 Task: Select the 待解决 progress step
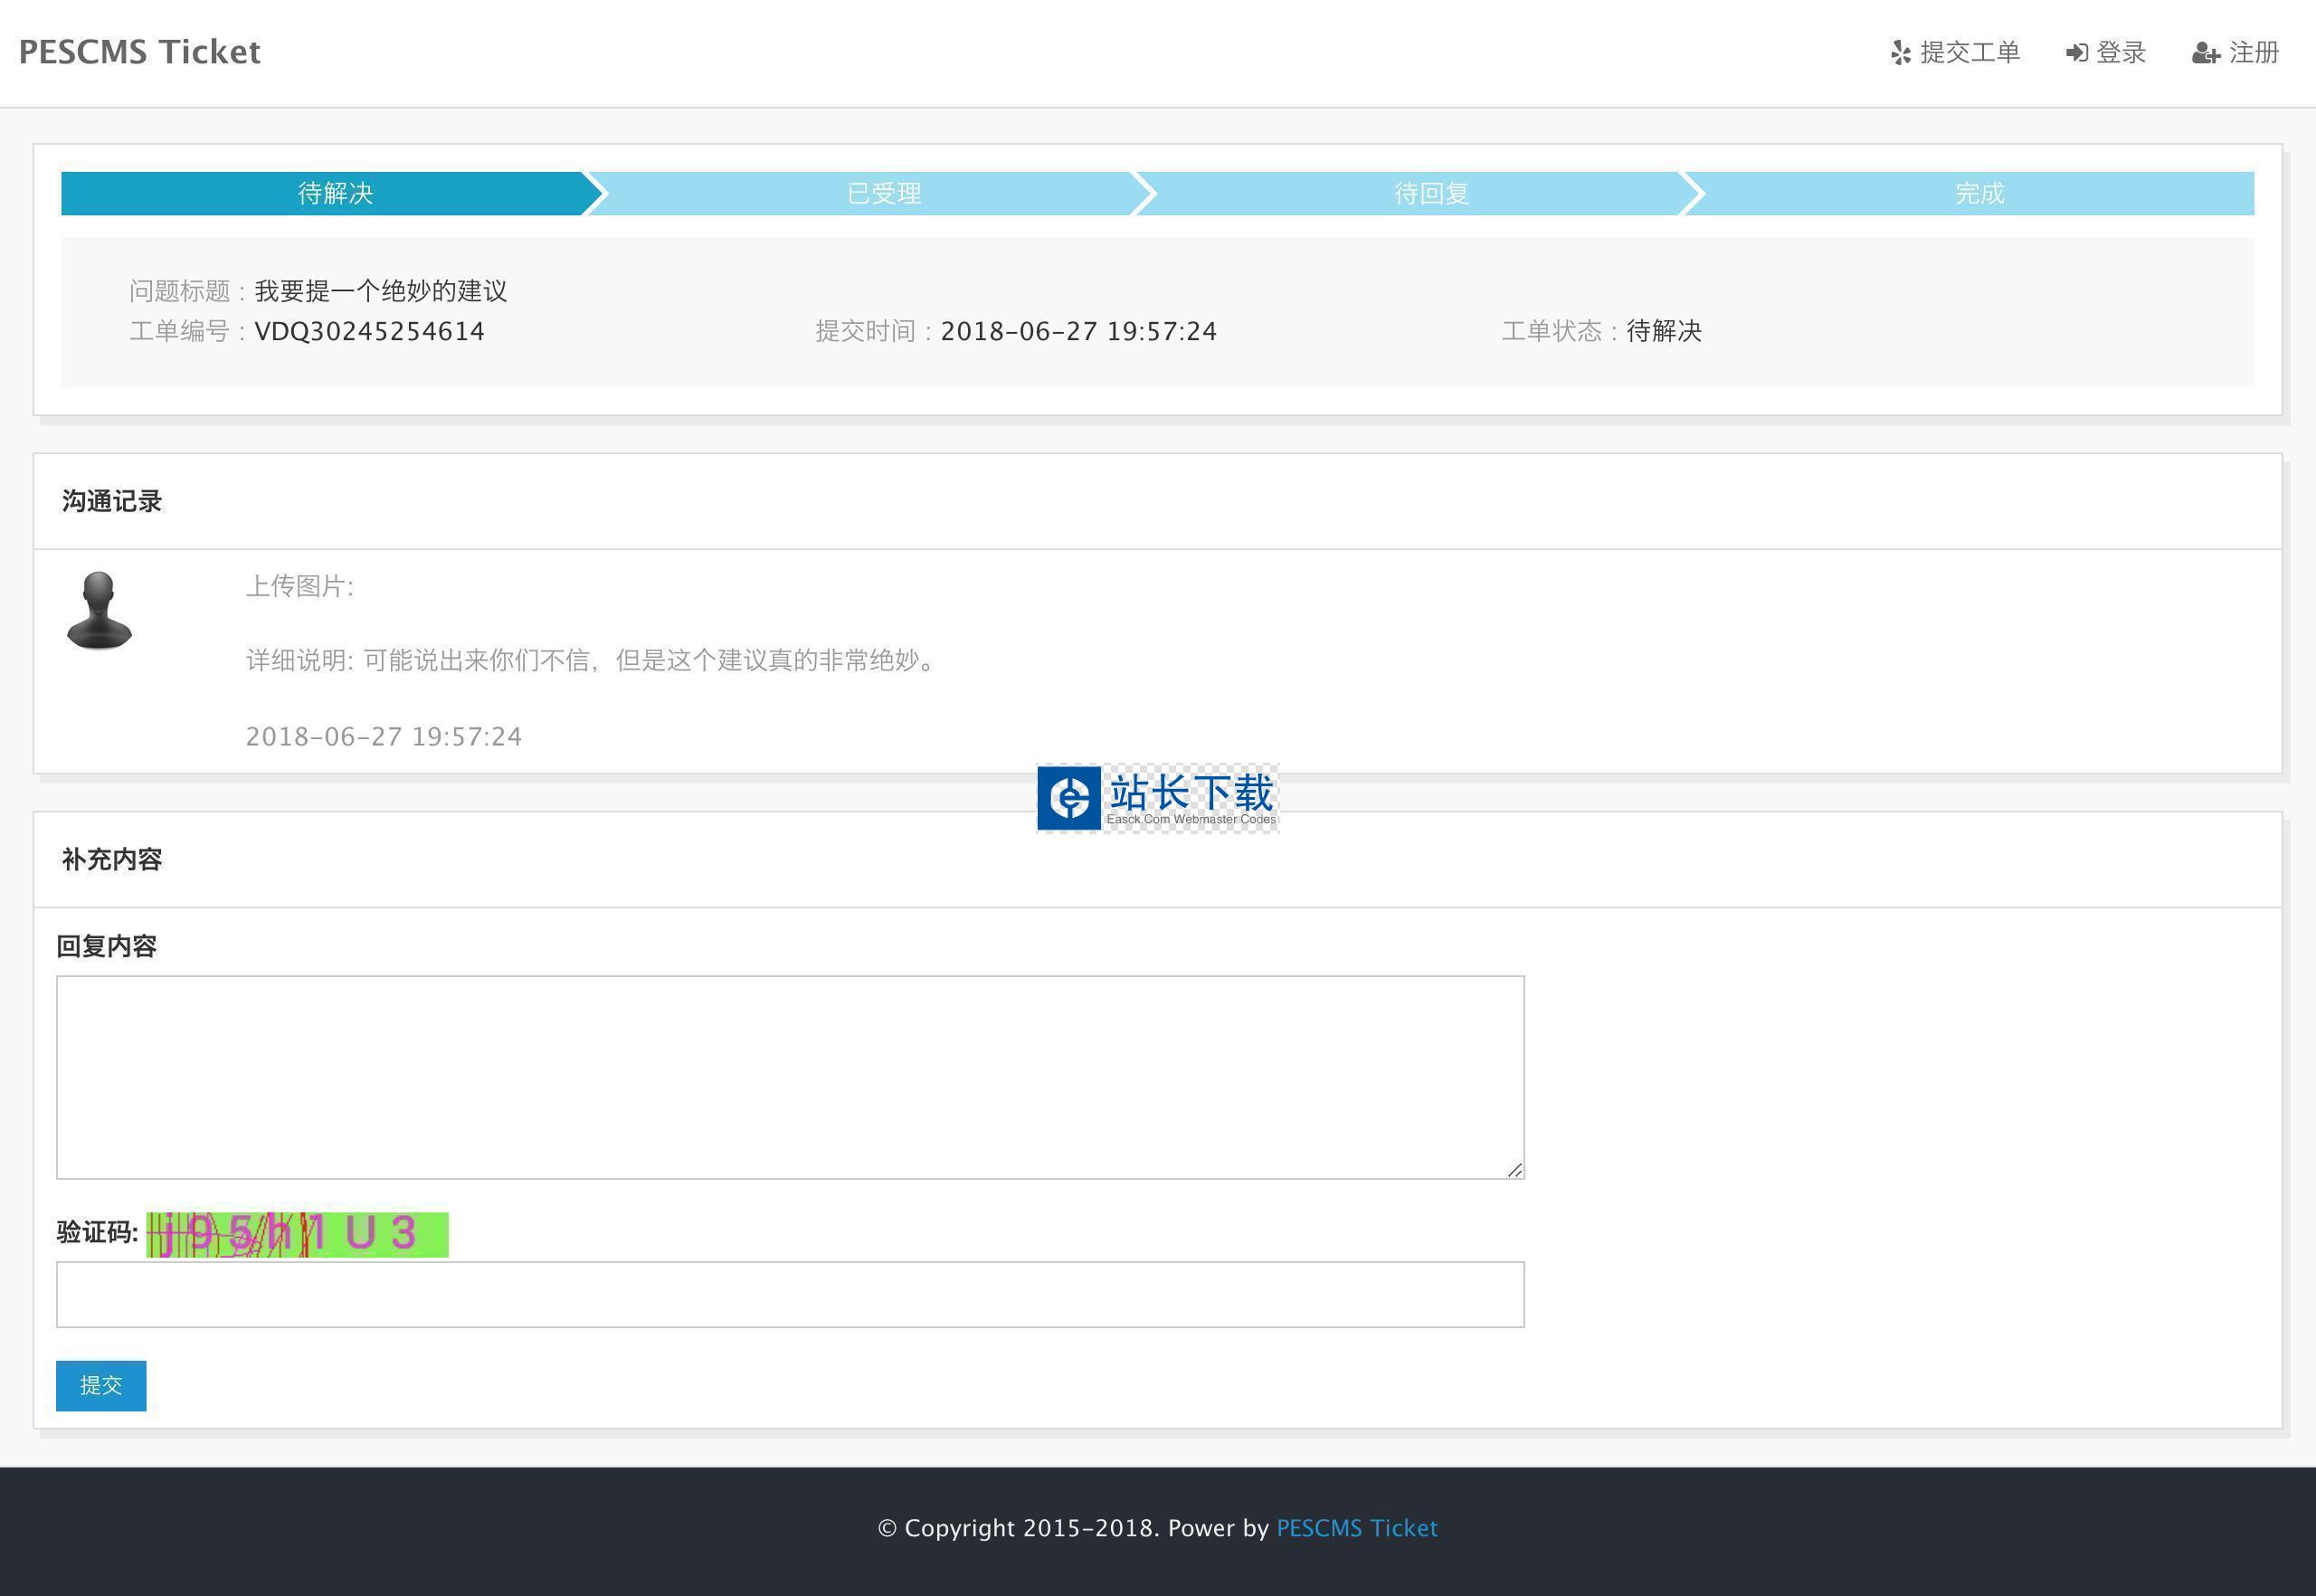tap(335, 193)
